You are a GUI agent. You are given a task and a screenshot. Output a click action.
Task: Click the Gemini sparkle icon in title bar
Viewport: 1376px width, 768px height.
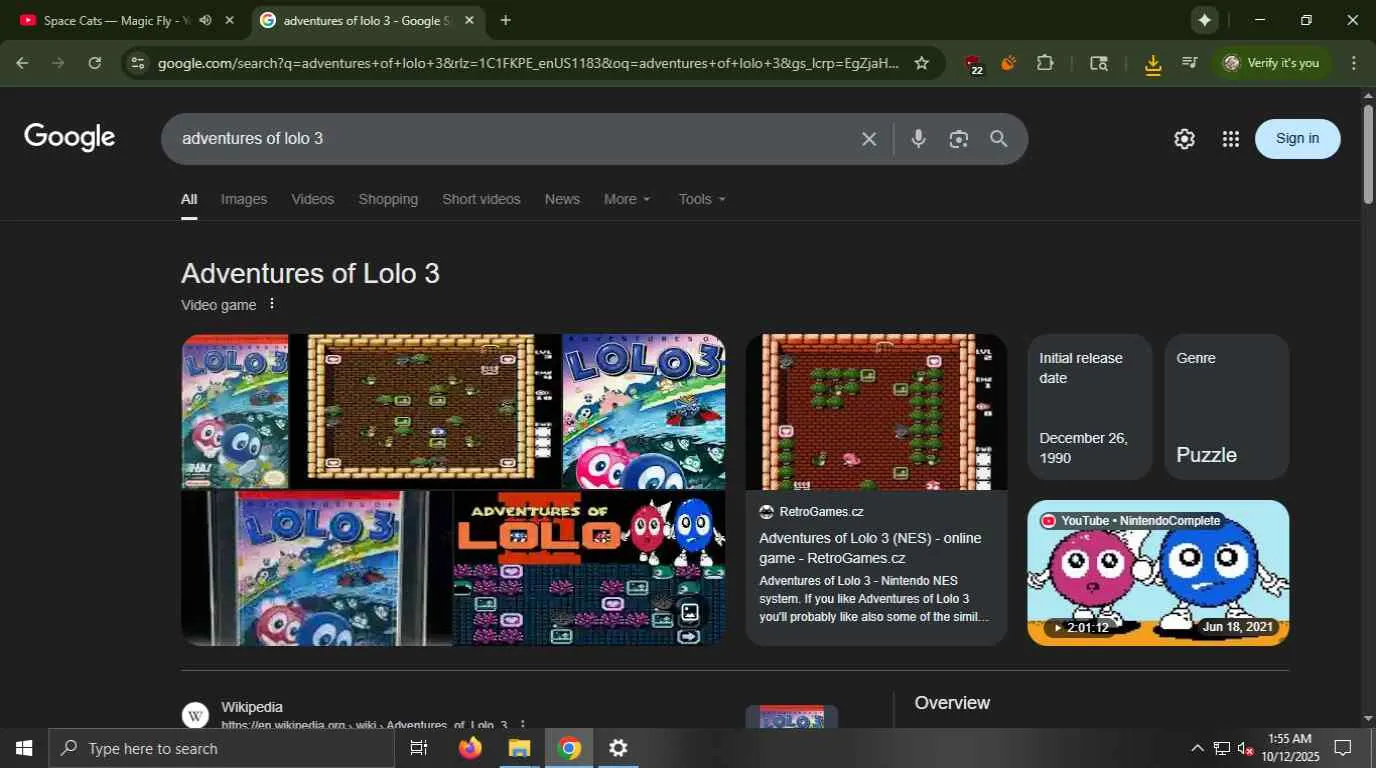(1204, 20)
